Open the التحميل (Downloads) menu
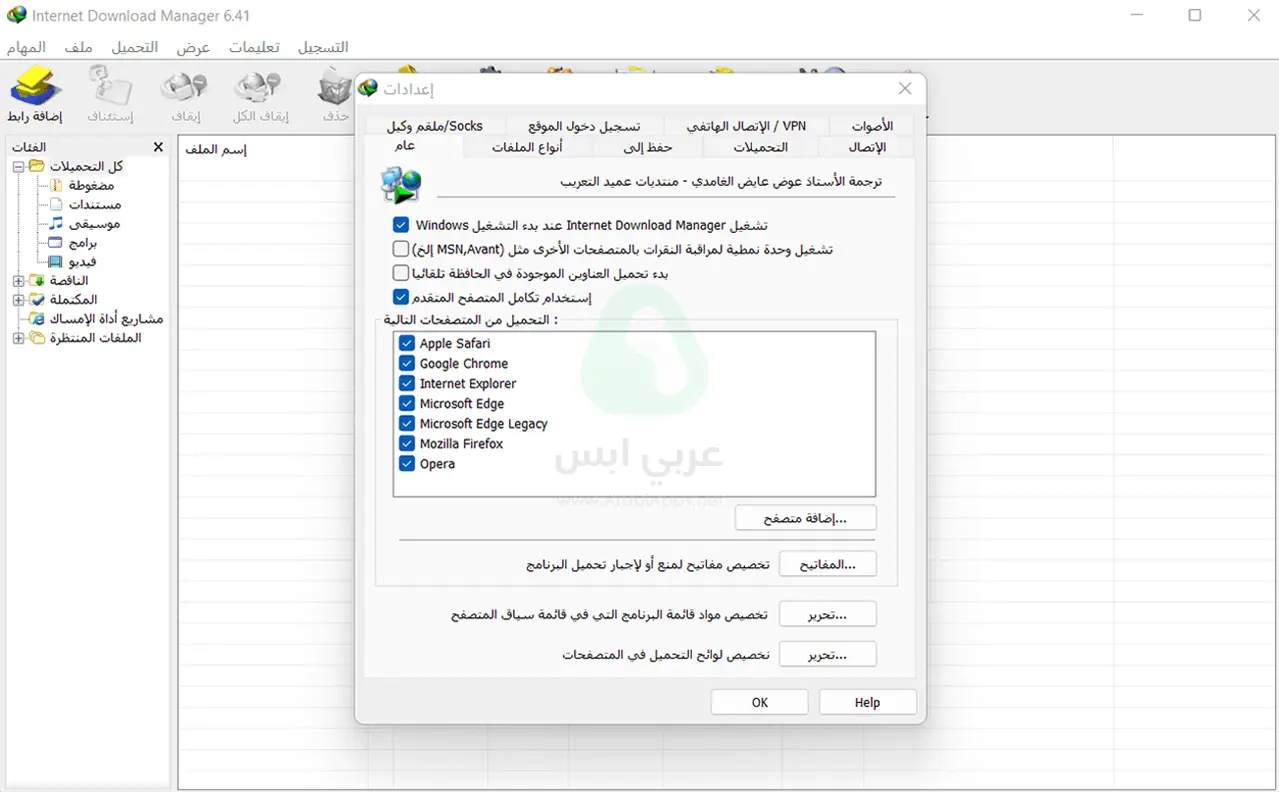This screenshot has height=792, width=1279. (x=134, y=47)
